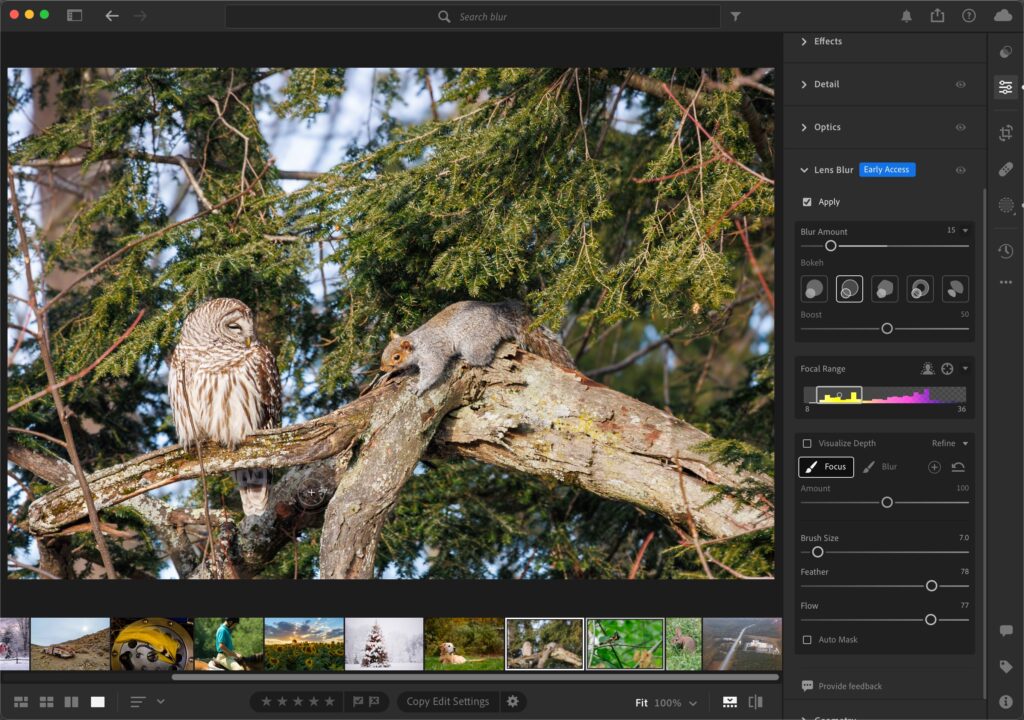Enable Auto Mask checkbox

pyautogui.click(x=807, y=640)
